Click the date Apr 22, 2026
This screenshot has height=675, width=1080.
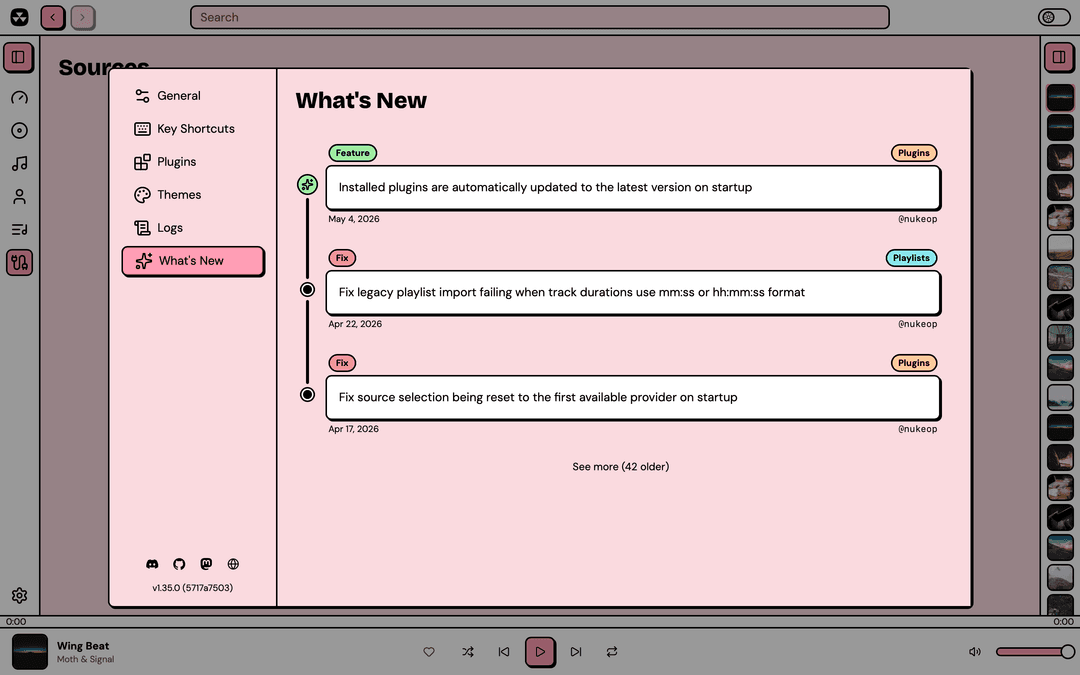point(355,324)
